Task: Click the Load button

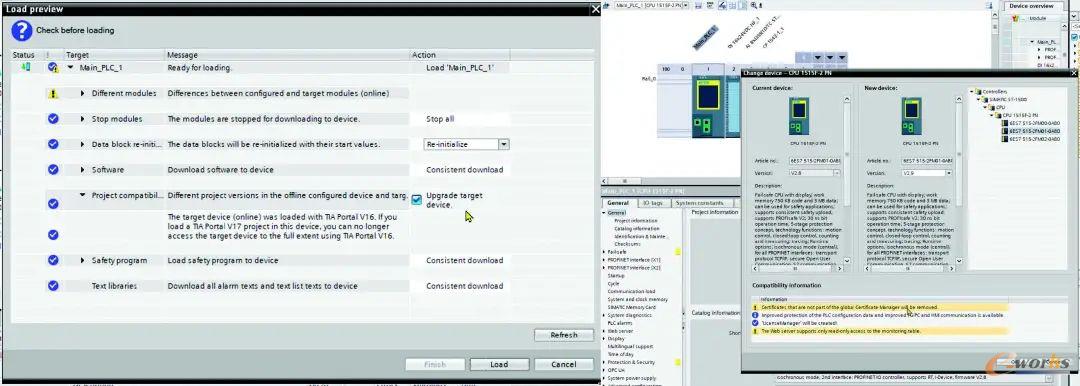Action: click(x=499, y=365)
